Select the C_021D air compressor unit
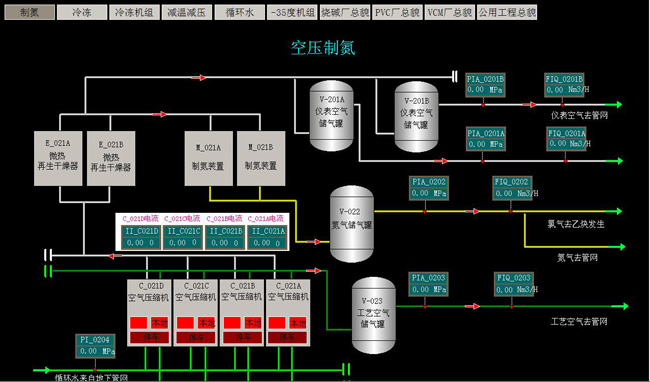The height and width of the screenshot is (382, 650). (x=149, y=313)
